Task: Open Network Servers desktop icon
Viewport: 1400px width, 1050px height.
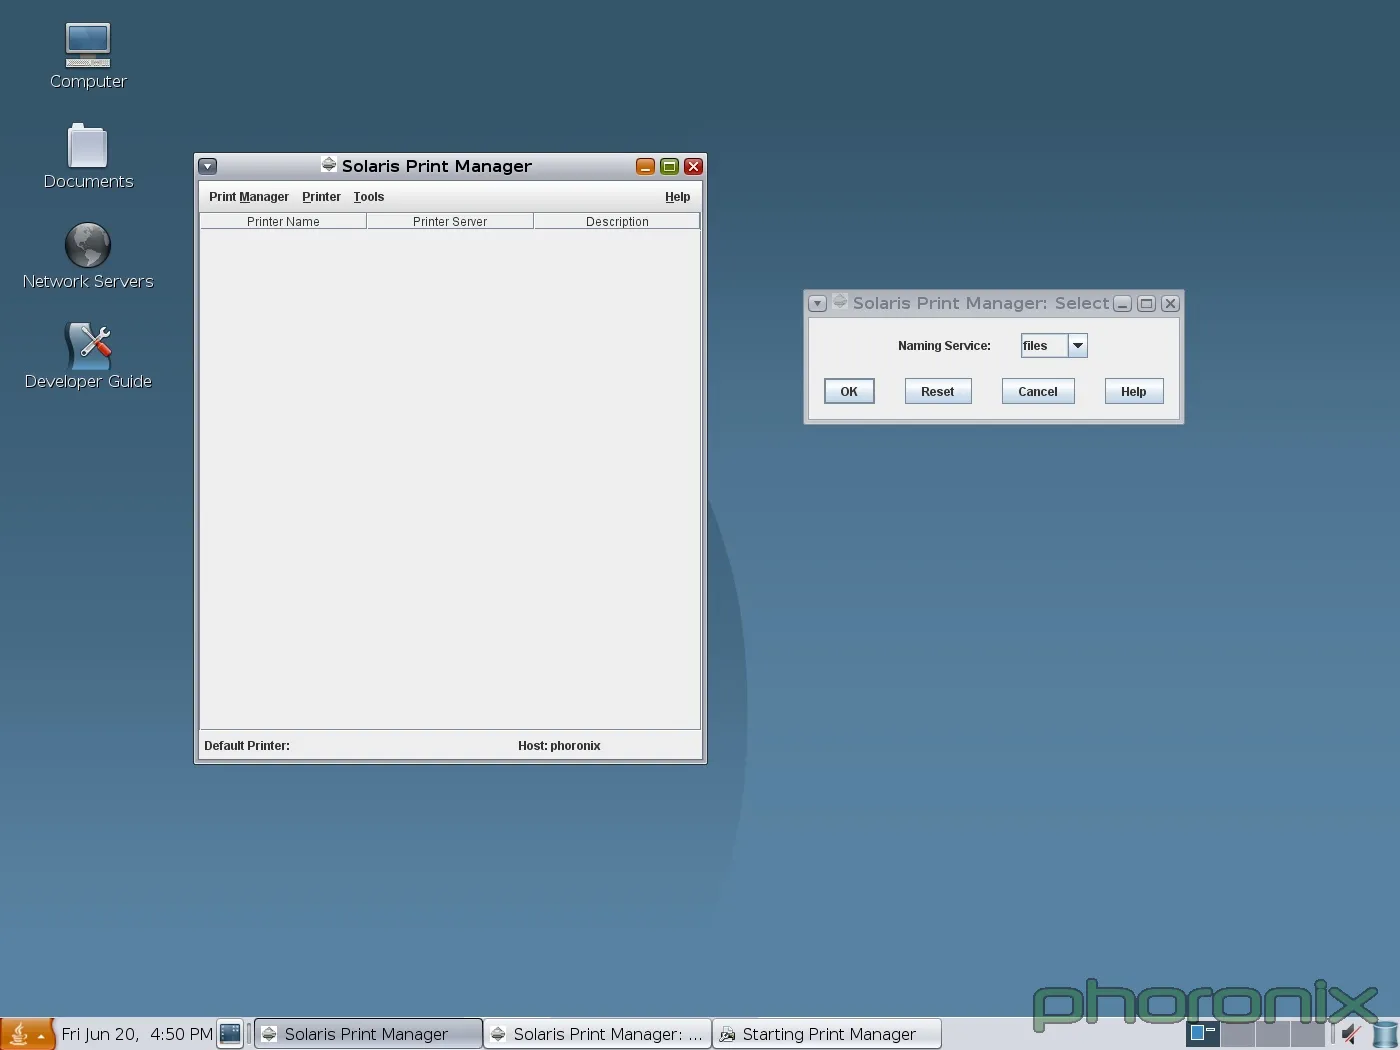Action: point(88,257)
